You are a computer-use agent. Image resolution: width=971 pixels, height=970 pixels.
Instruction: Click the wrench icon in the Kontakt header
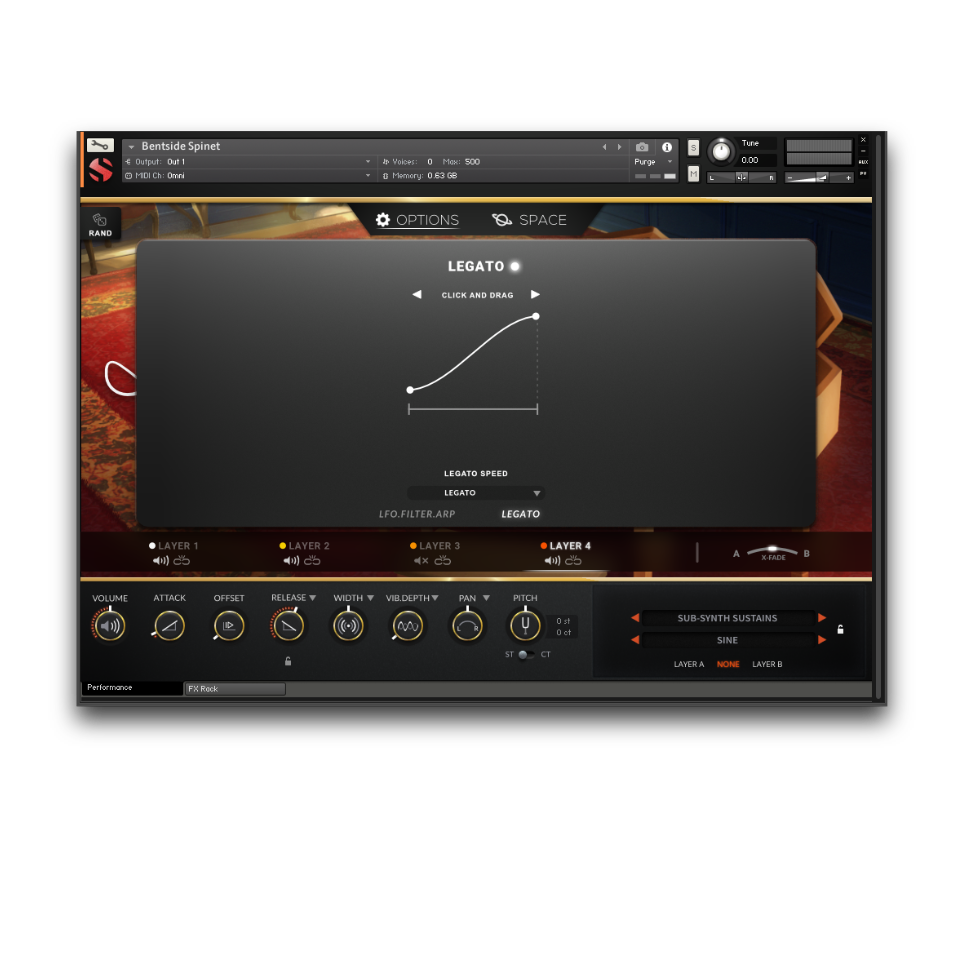99,144
